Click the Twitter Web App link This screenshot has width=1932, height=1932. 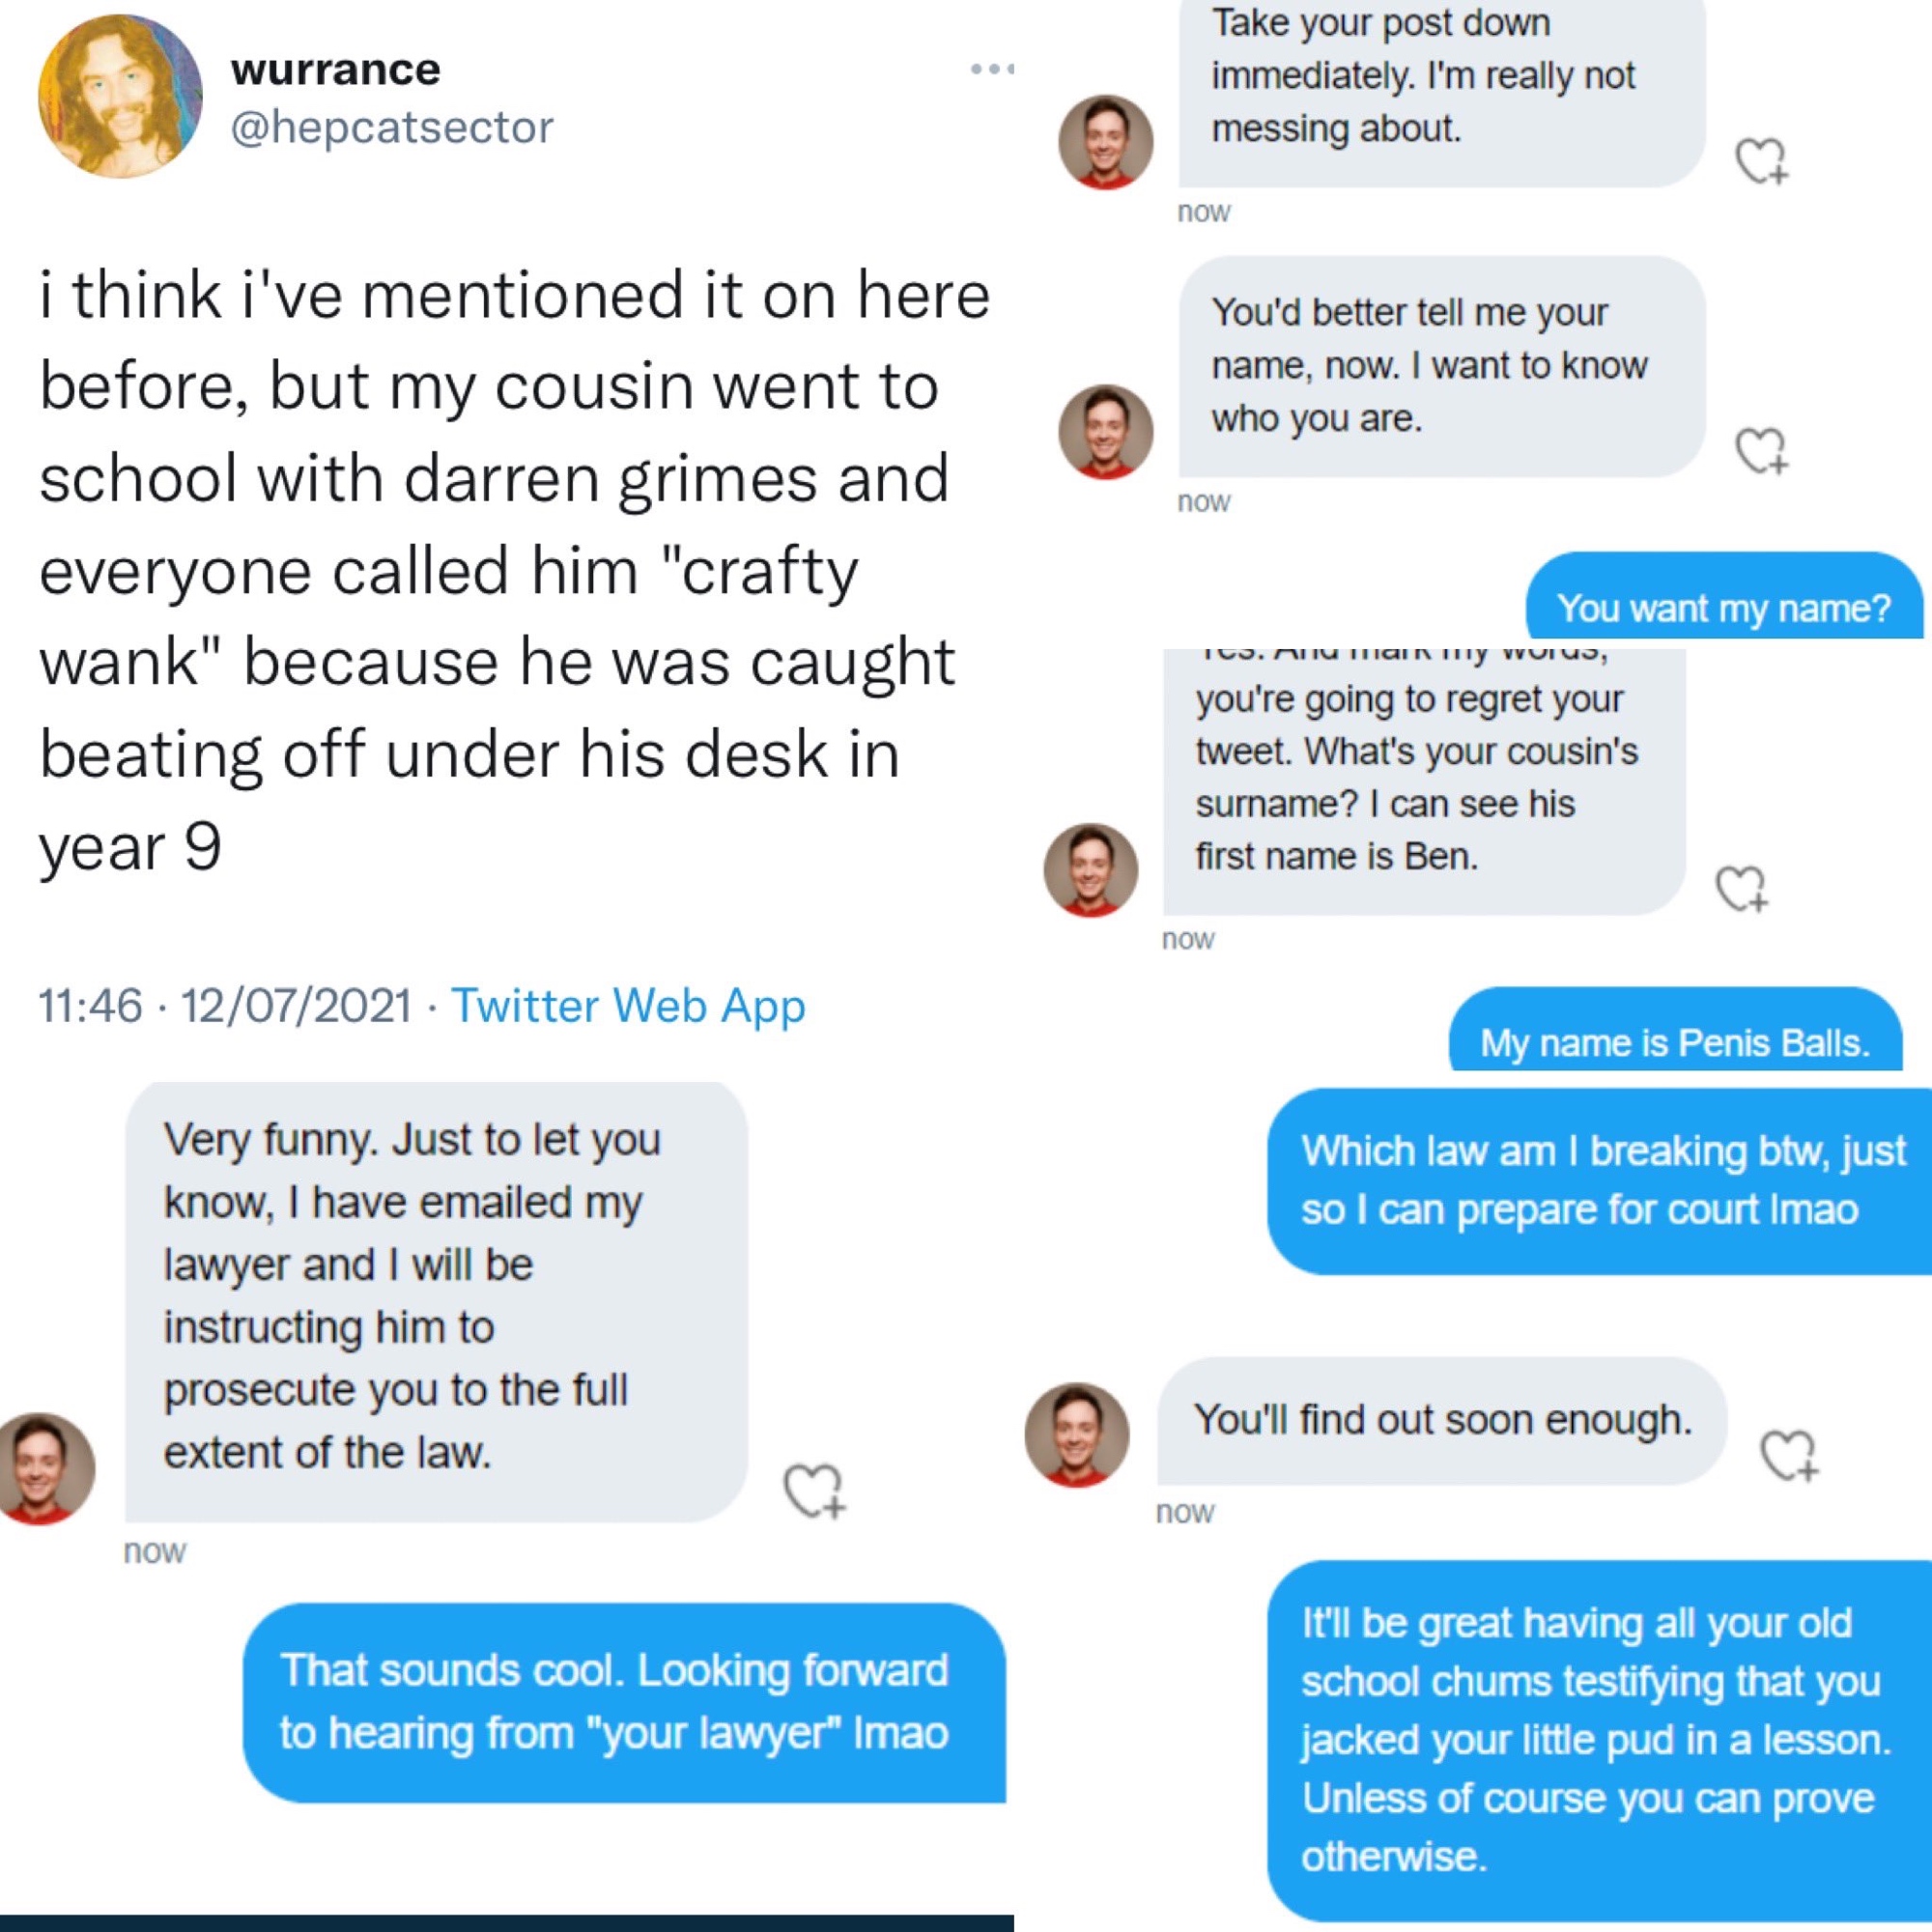628,1005
